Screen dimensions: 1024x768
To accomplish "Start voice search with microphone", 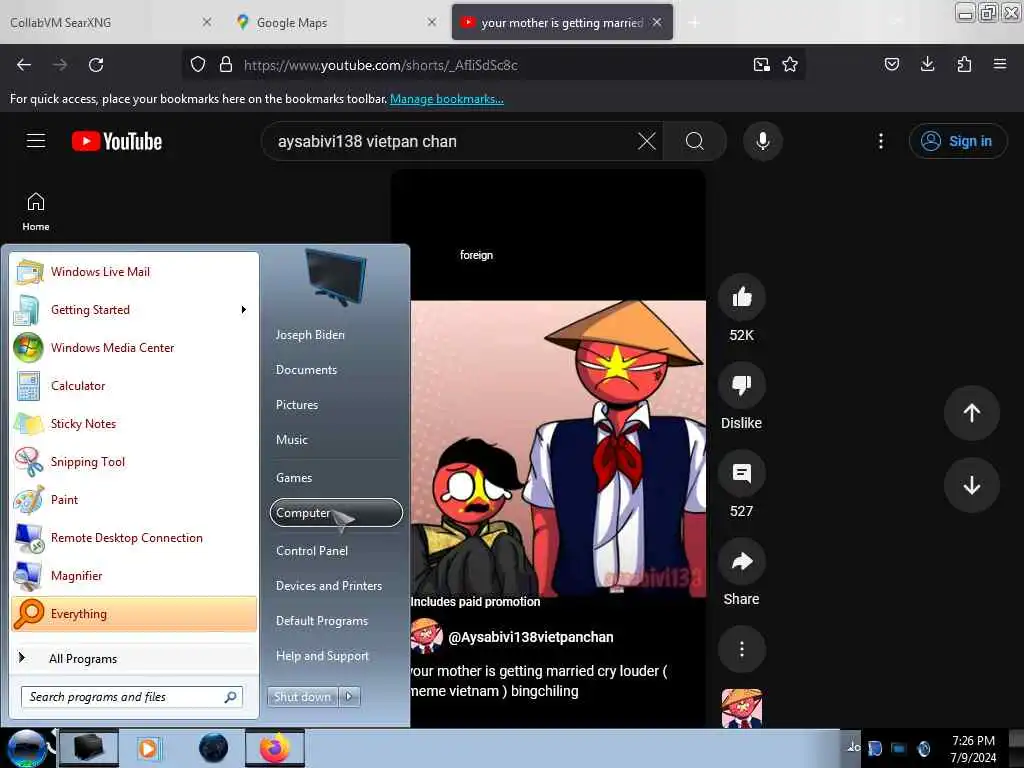I will tap(762, 141).
